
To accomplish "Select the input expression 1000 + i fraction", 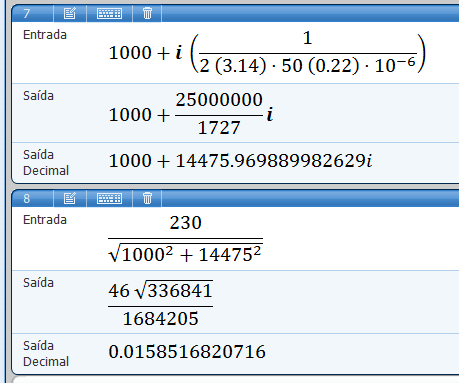I will [267, 52].
